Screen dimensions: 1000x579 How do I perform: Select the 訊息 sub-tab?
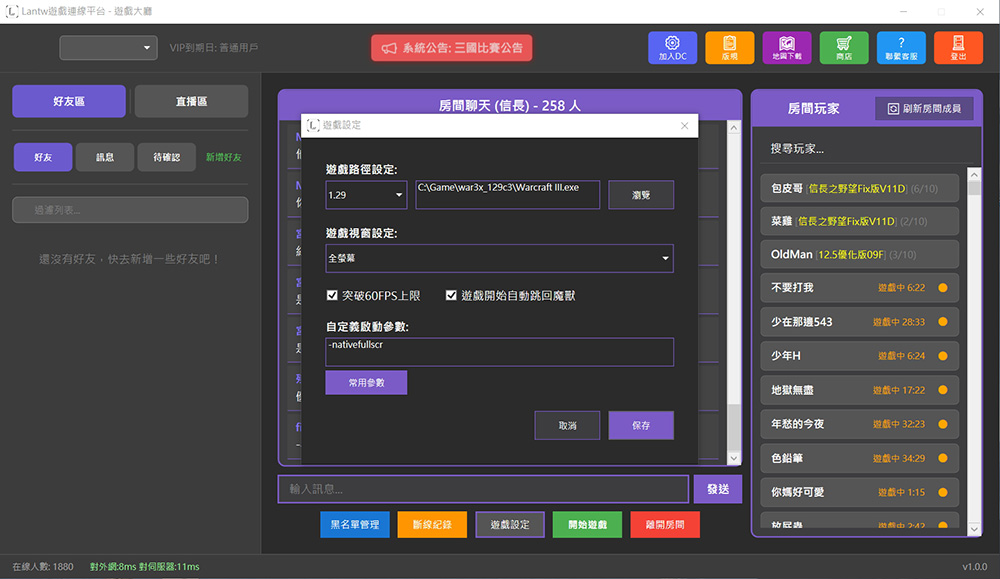pos(105,157)
